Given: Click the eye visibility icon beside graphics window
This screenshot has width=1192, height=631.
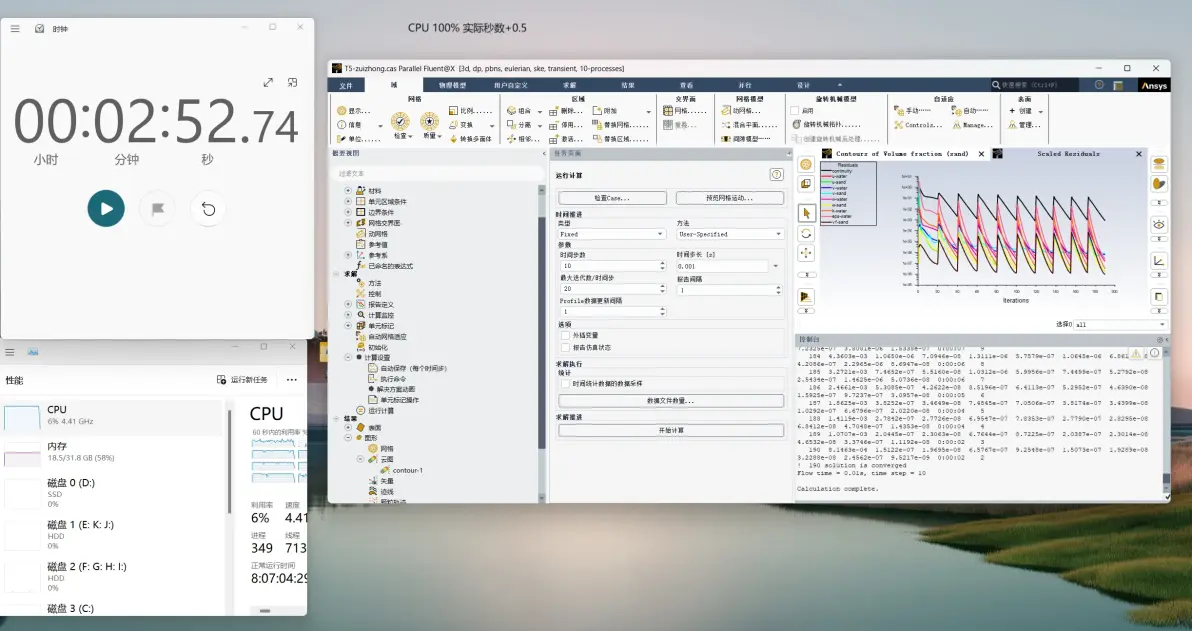Looking at the screenshot, I should click(1159, 224).
